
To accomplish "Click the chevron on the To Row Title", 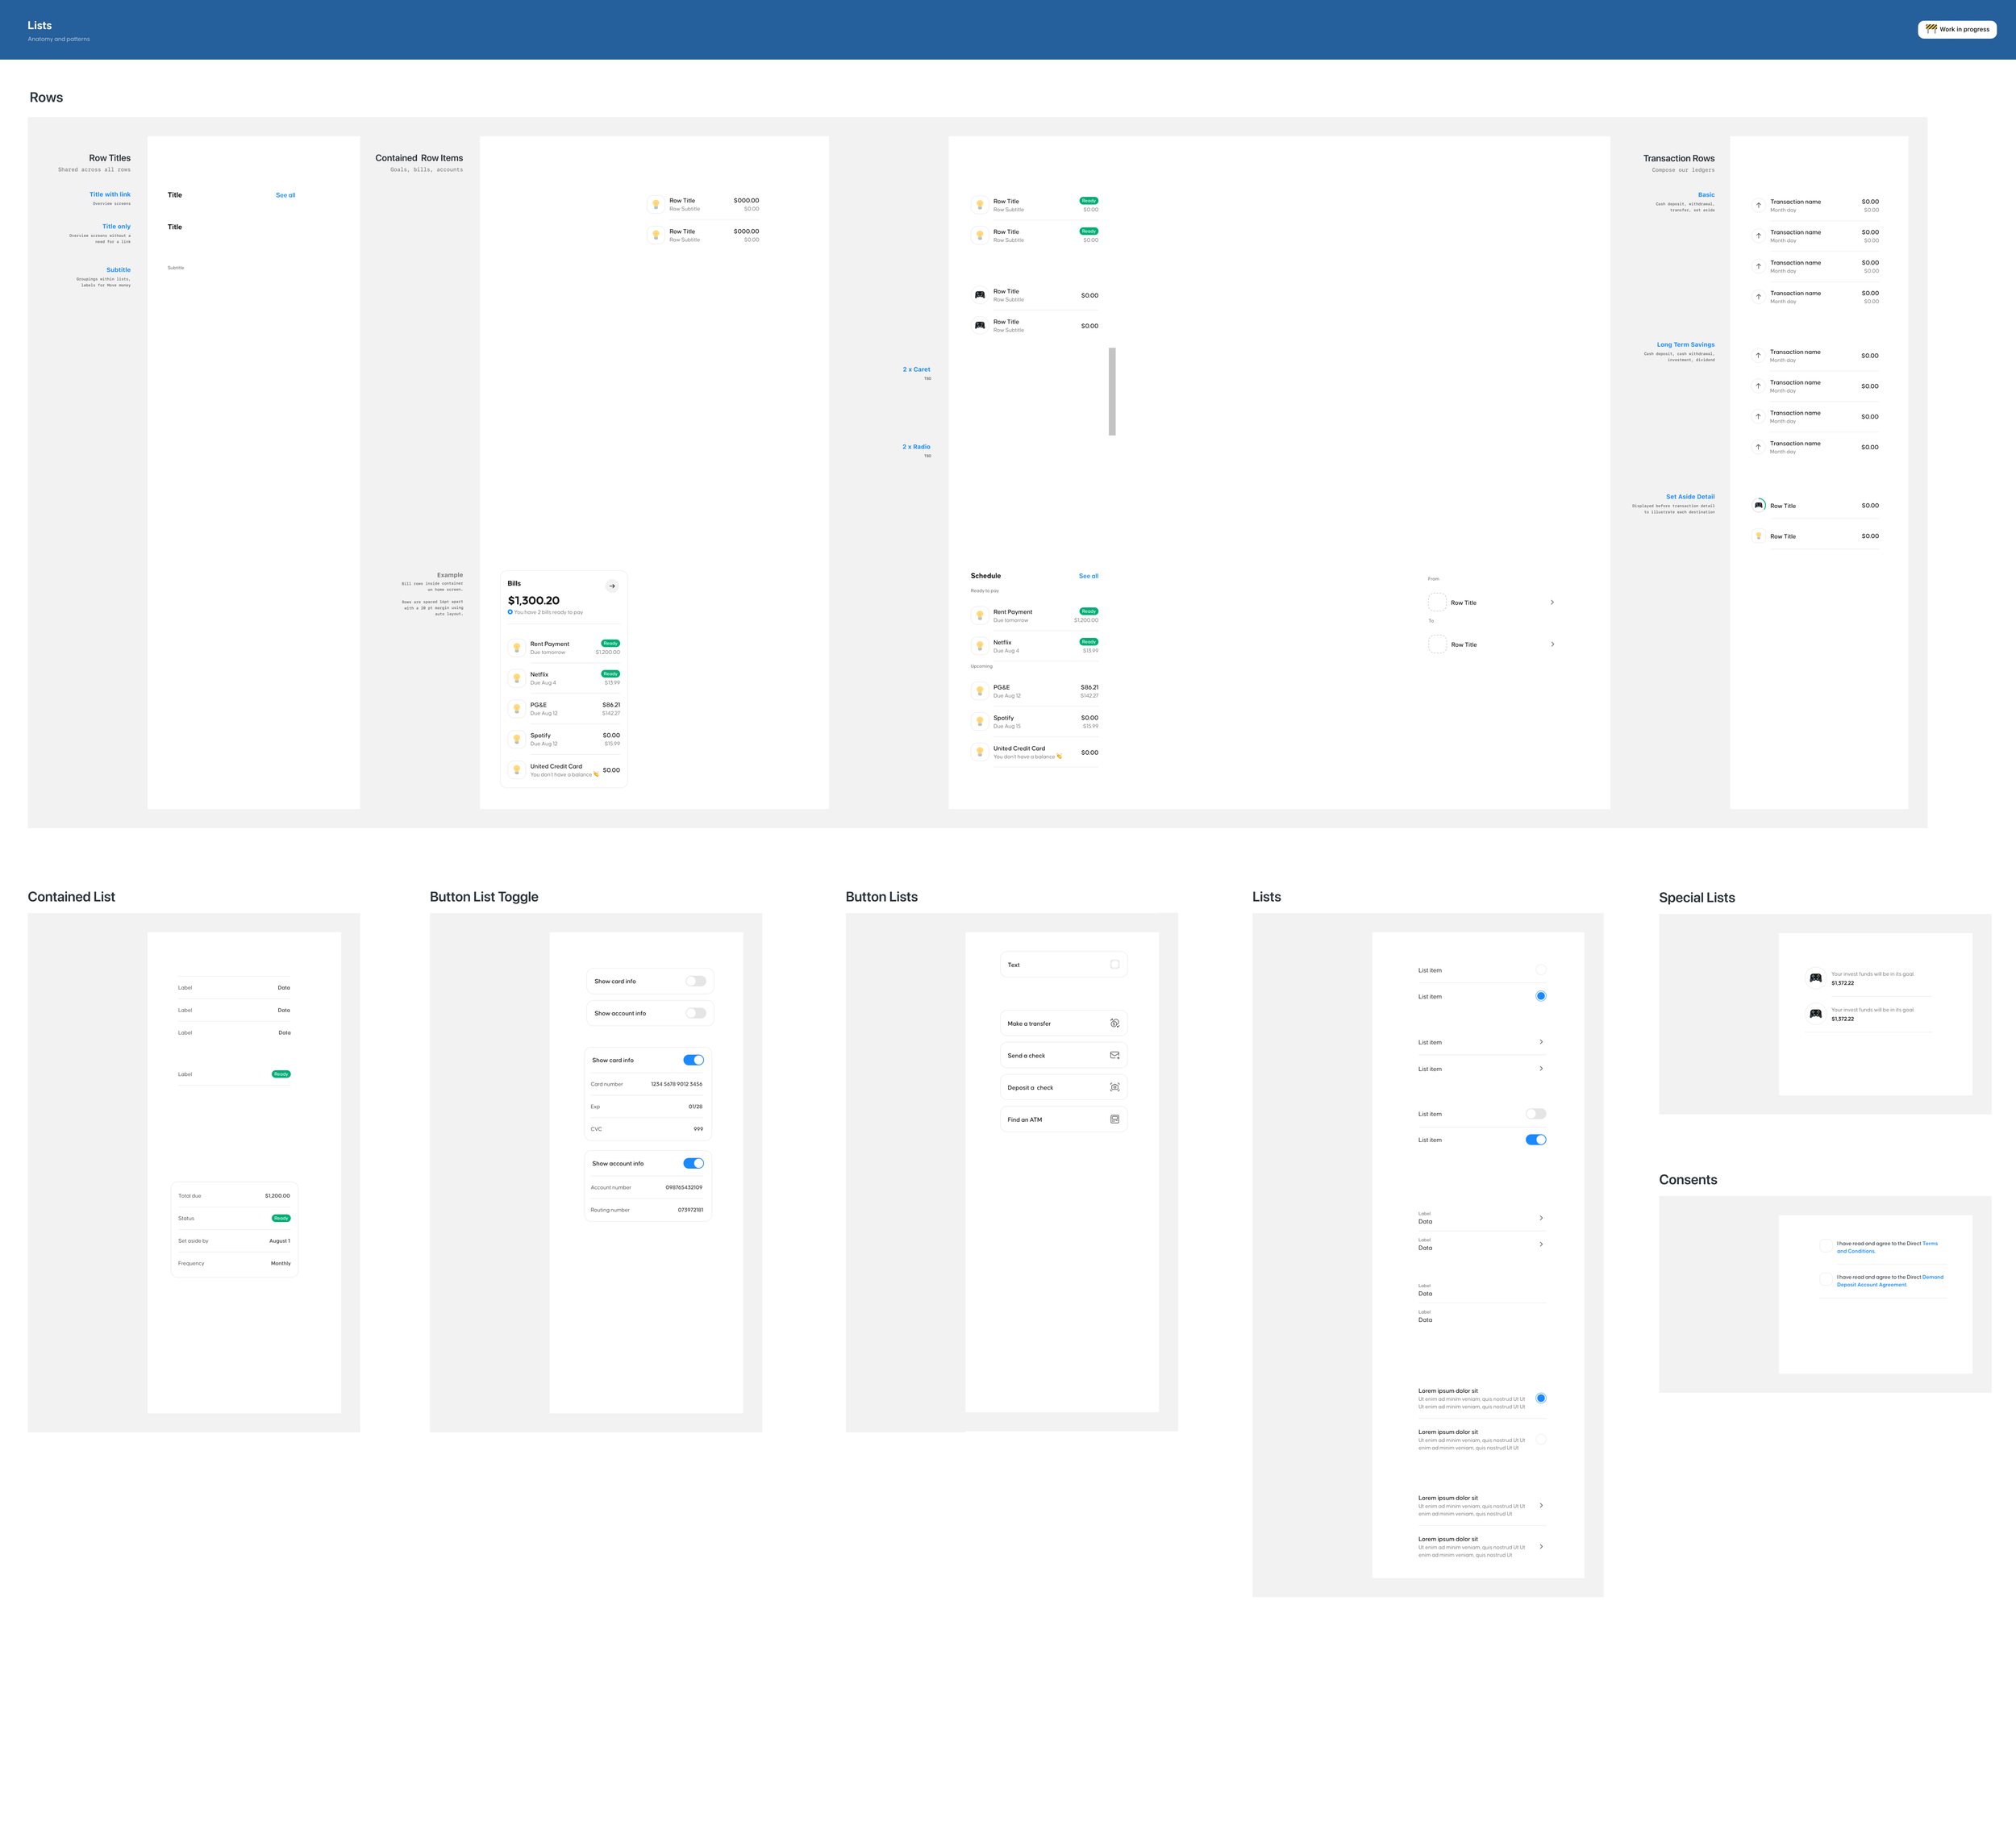I will 1552,644.
